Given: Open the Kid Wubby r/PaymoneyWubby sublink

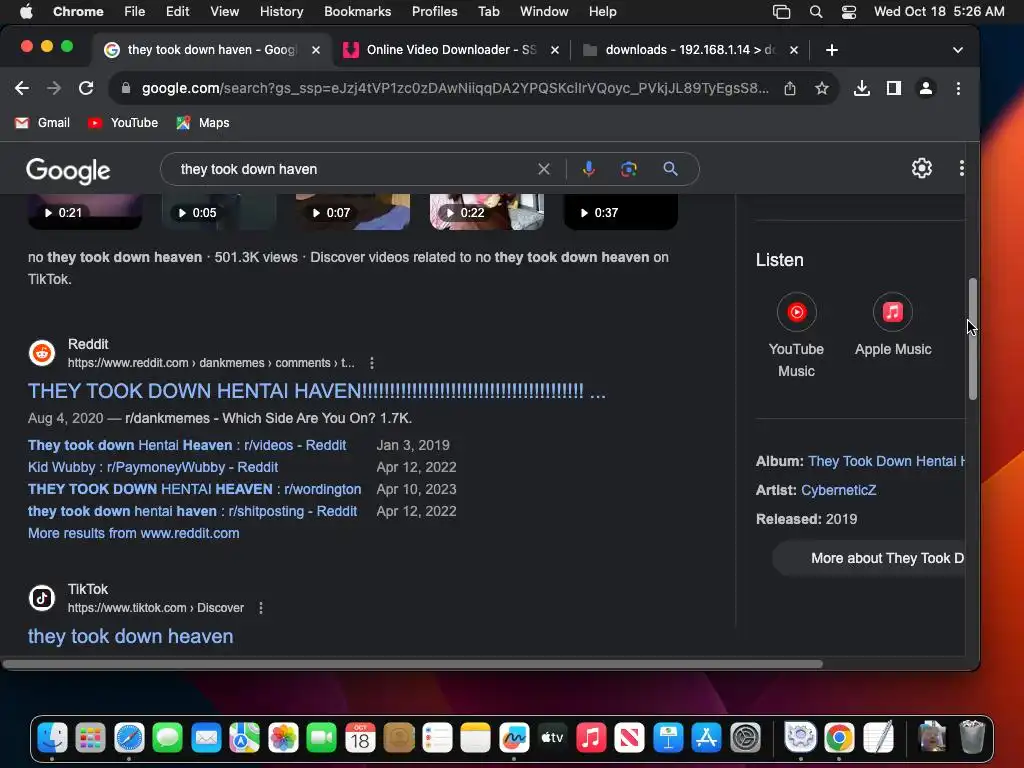Looking at the screenshot, I should pyautogui.click(x=153, y=468).
